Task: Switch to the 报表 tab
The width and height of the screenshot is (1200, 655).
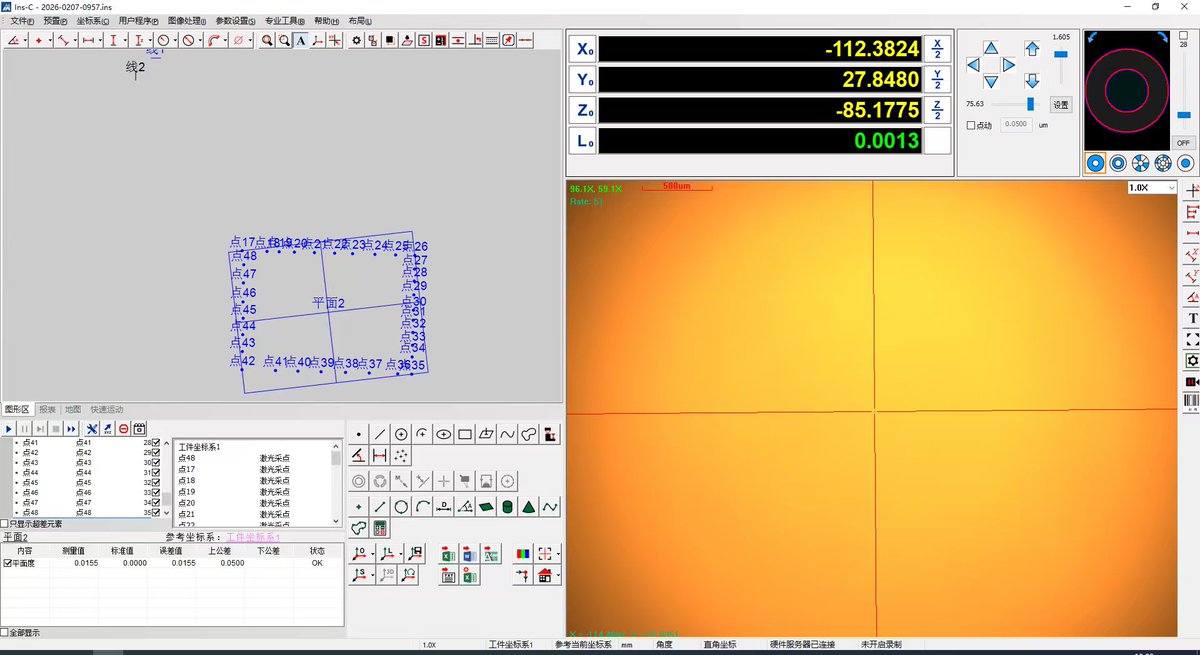Action: [x=48, y=409]
